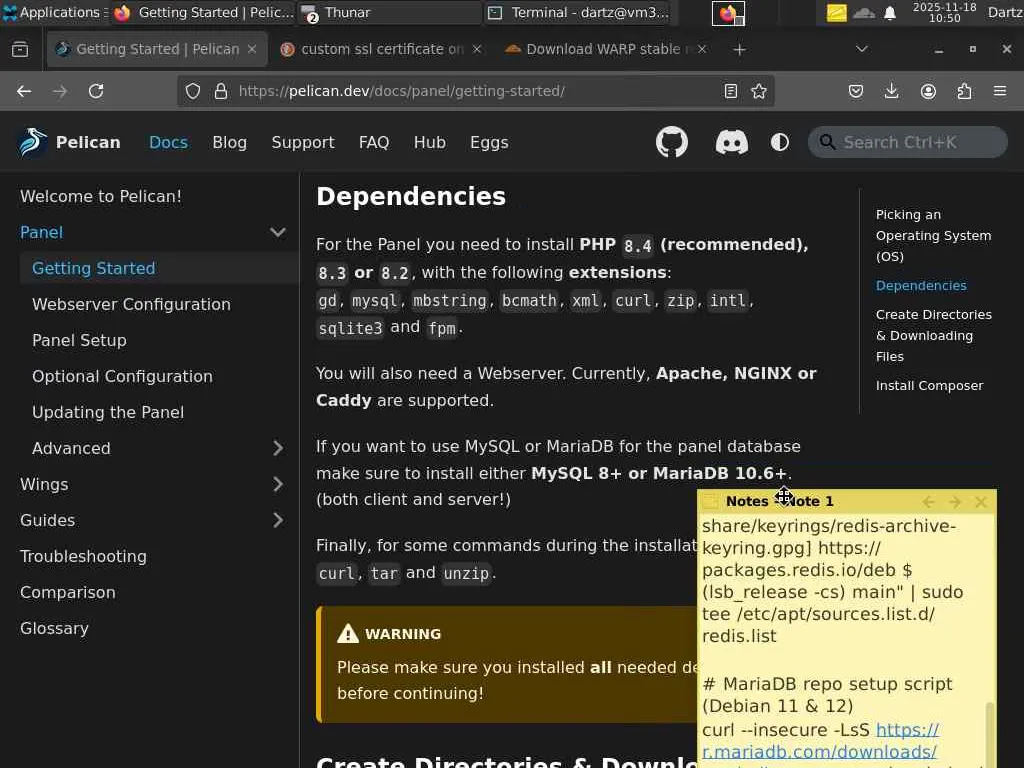Expand the Advanced sidebar chevron
This screenshot has height=768, width=1024.
pos(278,448)
